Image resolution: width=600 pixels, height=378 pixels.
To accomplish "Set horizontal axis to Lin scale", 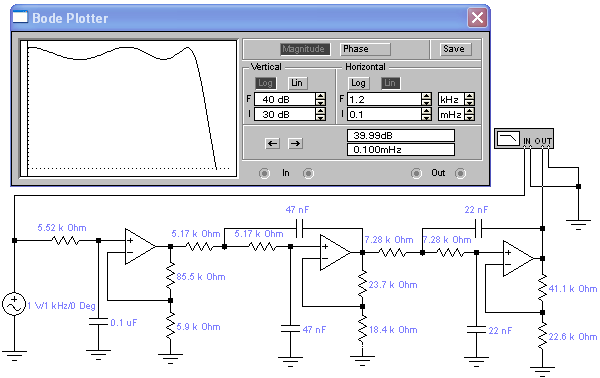I will [390, 83].
